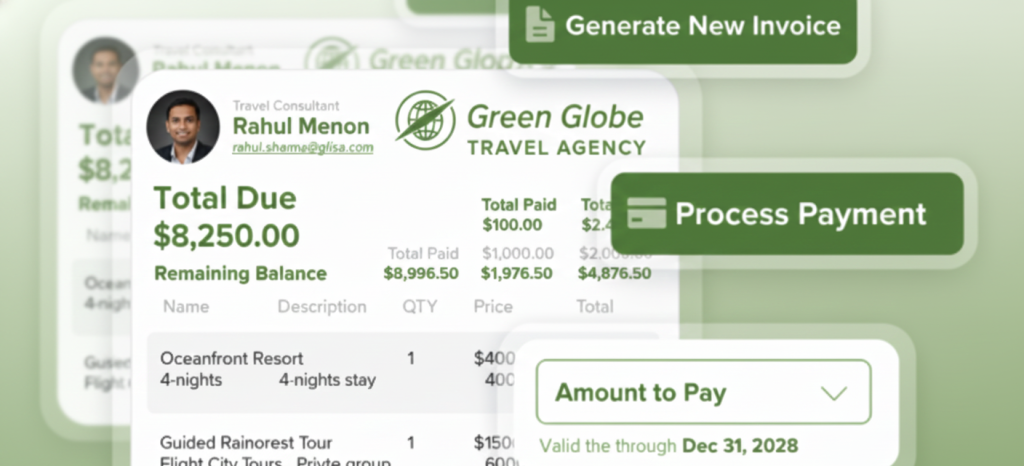1024x466 pixels.
Task: Click the credit card icon on Process Payment
Action: 646,214
